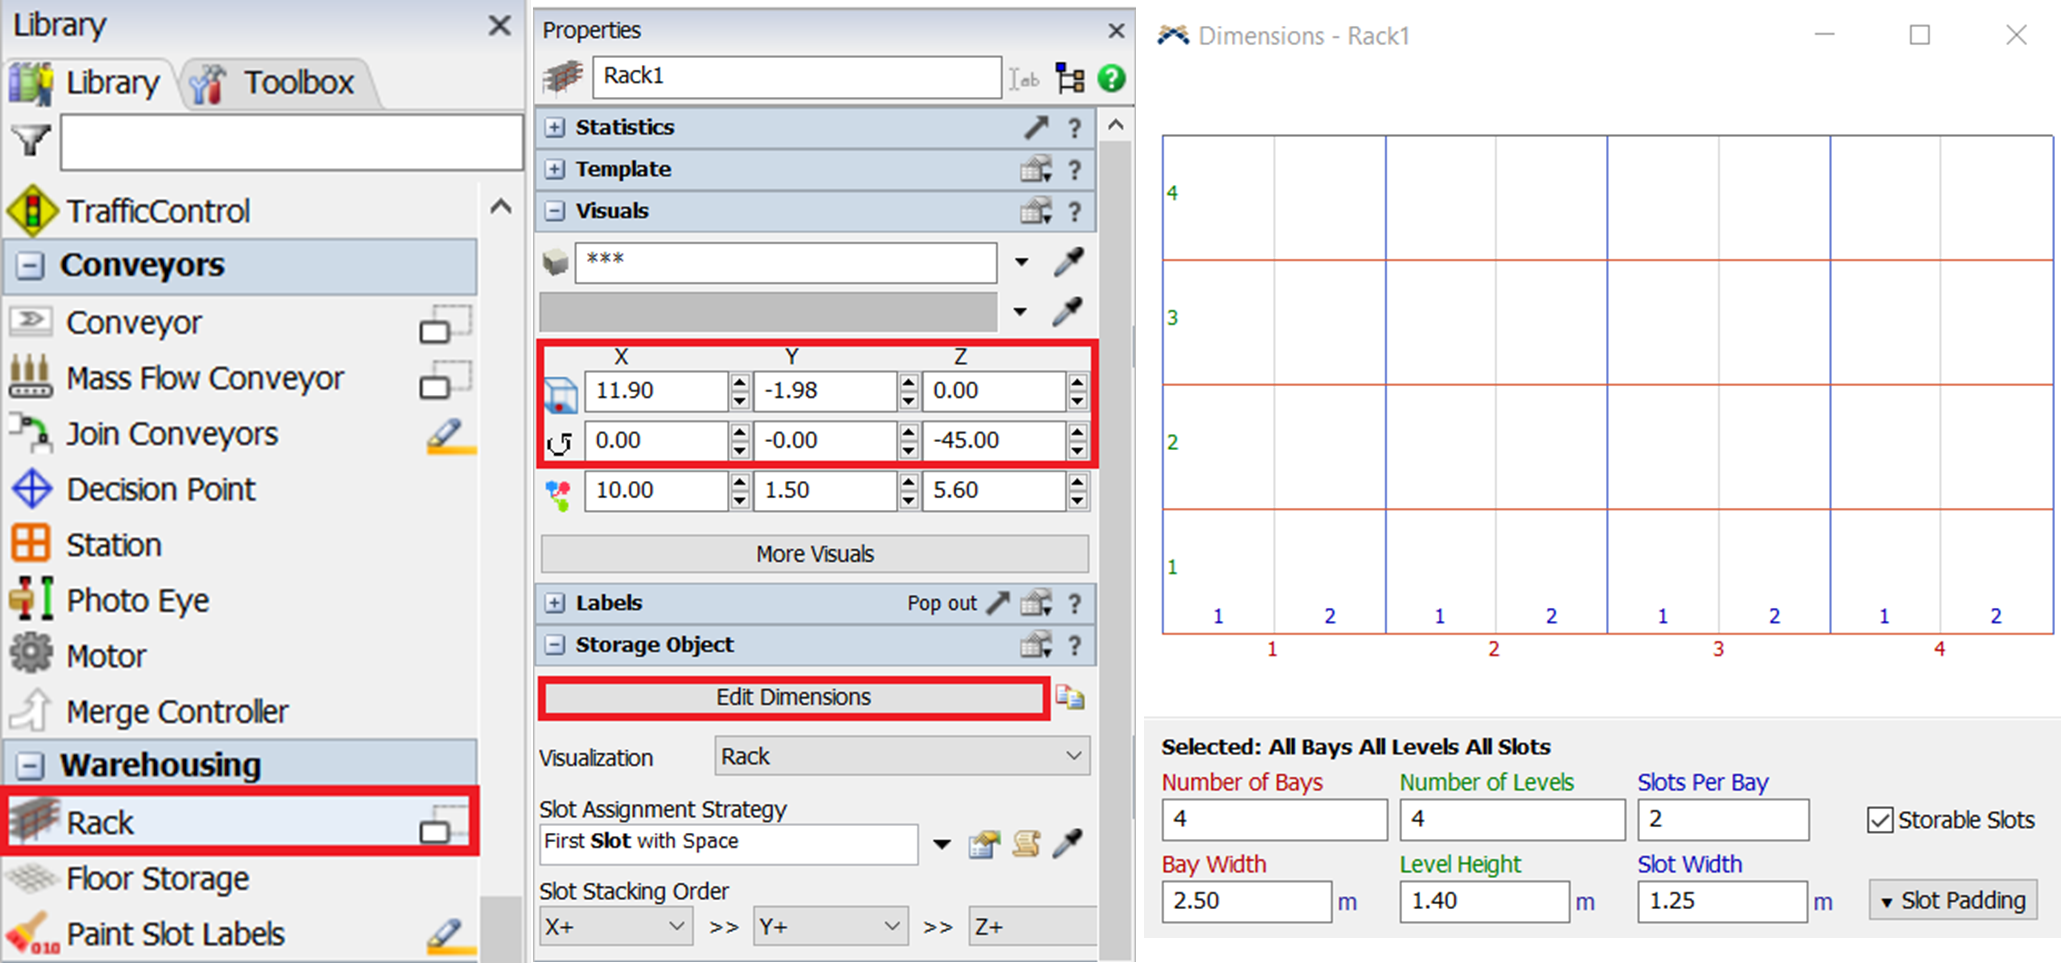Collapse the Visuals section
The image size is (2061, 963).
(x=555, y=211)
